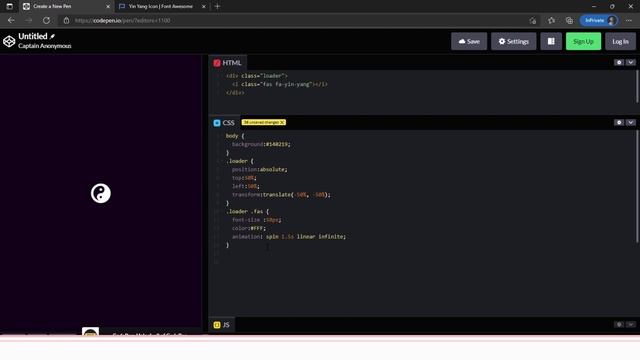Reload the page with refresh icon
This screenshot has width=640, height=360.
pos(47,20)
